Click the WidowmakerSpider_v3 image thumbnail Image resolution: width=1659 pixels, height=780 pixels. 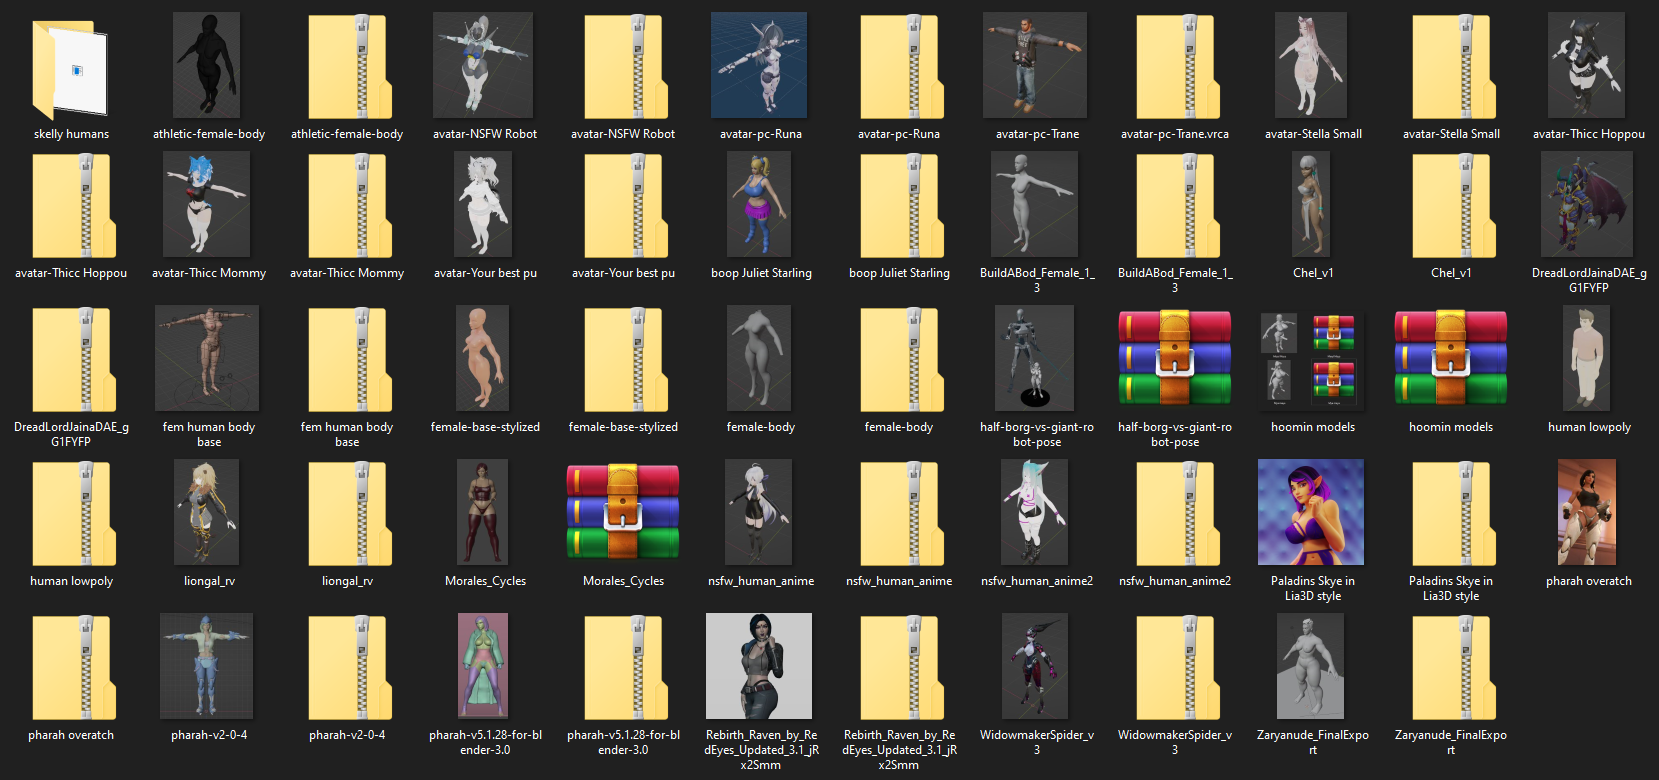click(1035, 666)
